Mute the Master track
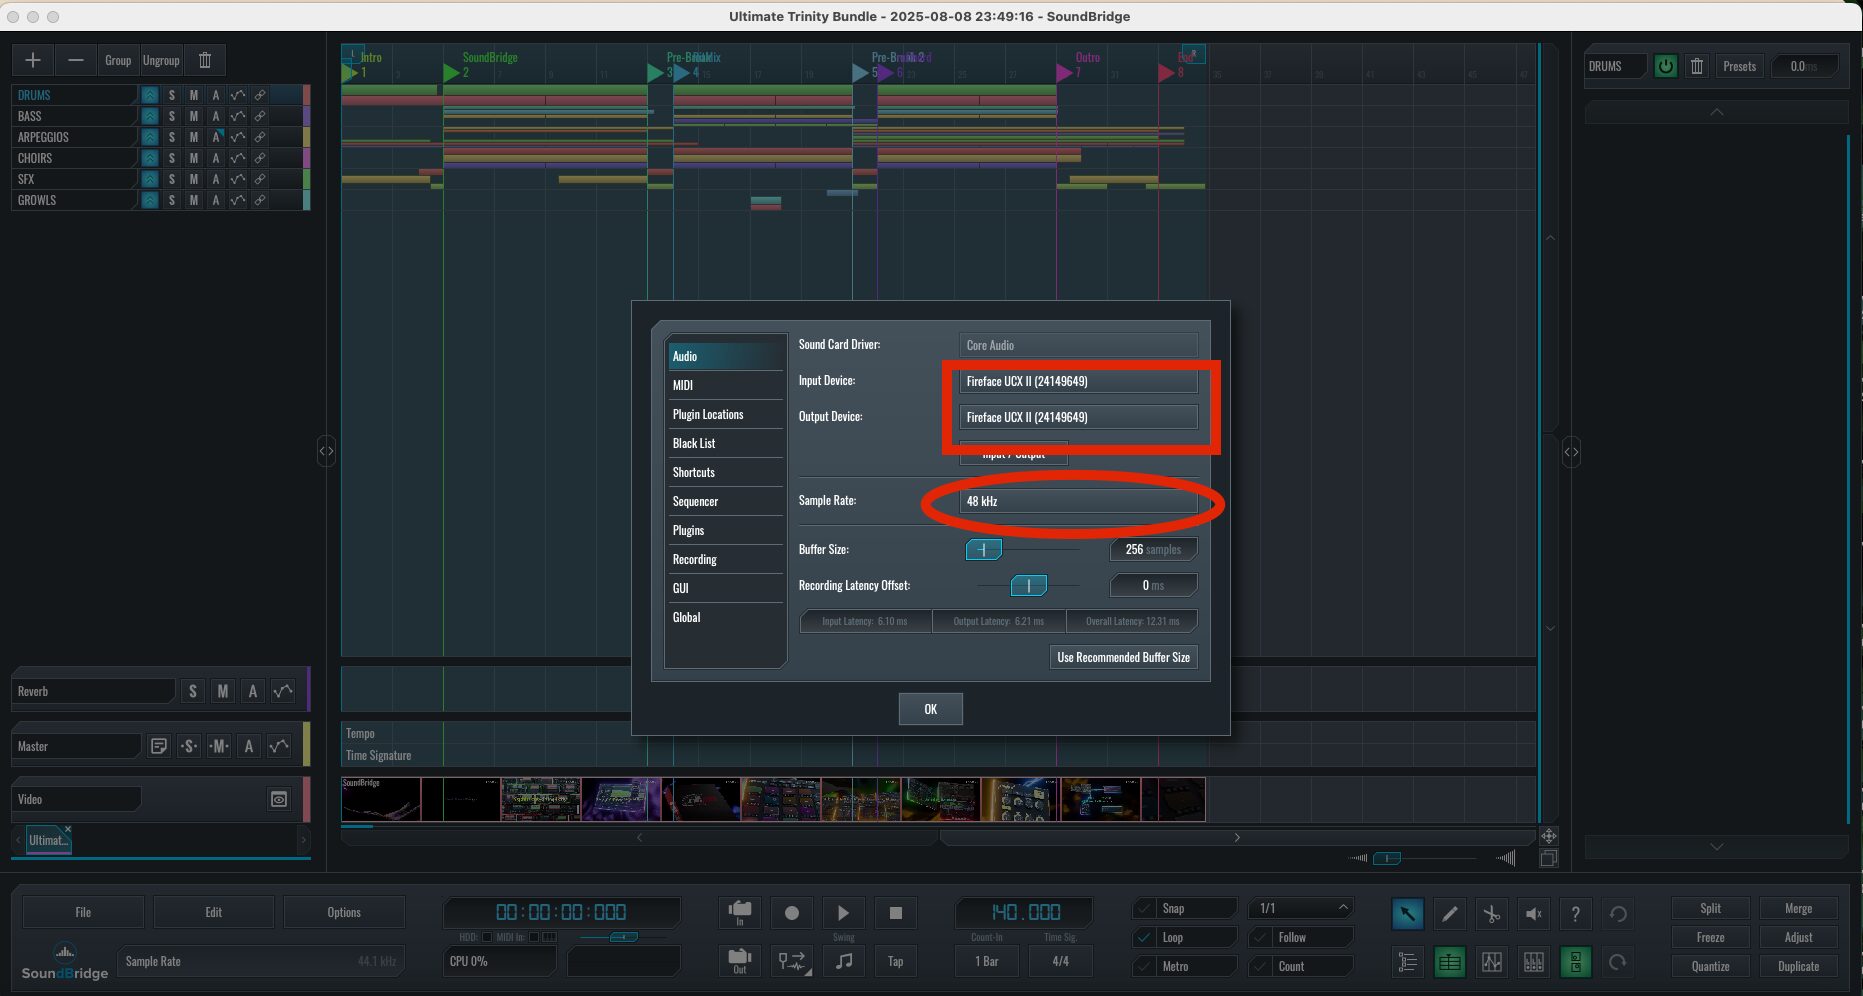The width and height of the screenshot is (1863, 996). click(219, 746)
